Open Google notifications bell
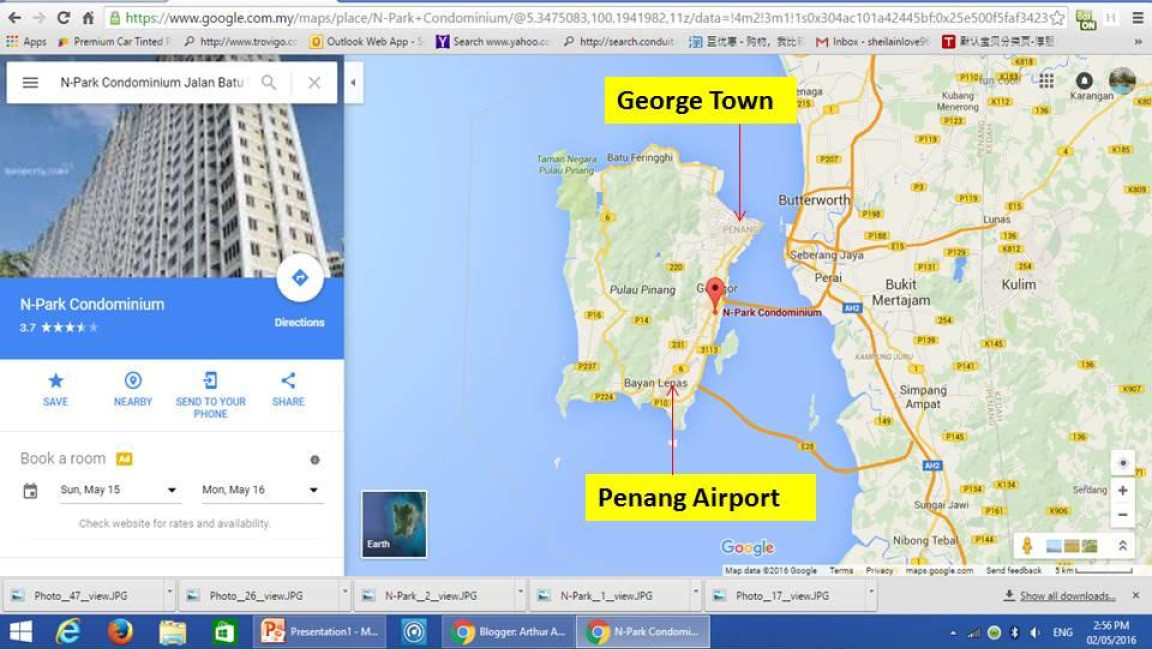This screenshot has width=1152, height=650. [1084, 81]
